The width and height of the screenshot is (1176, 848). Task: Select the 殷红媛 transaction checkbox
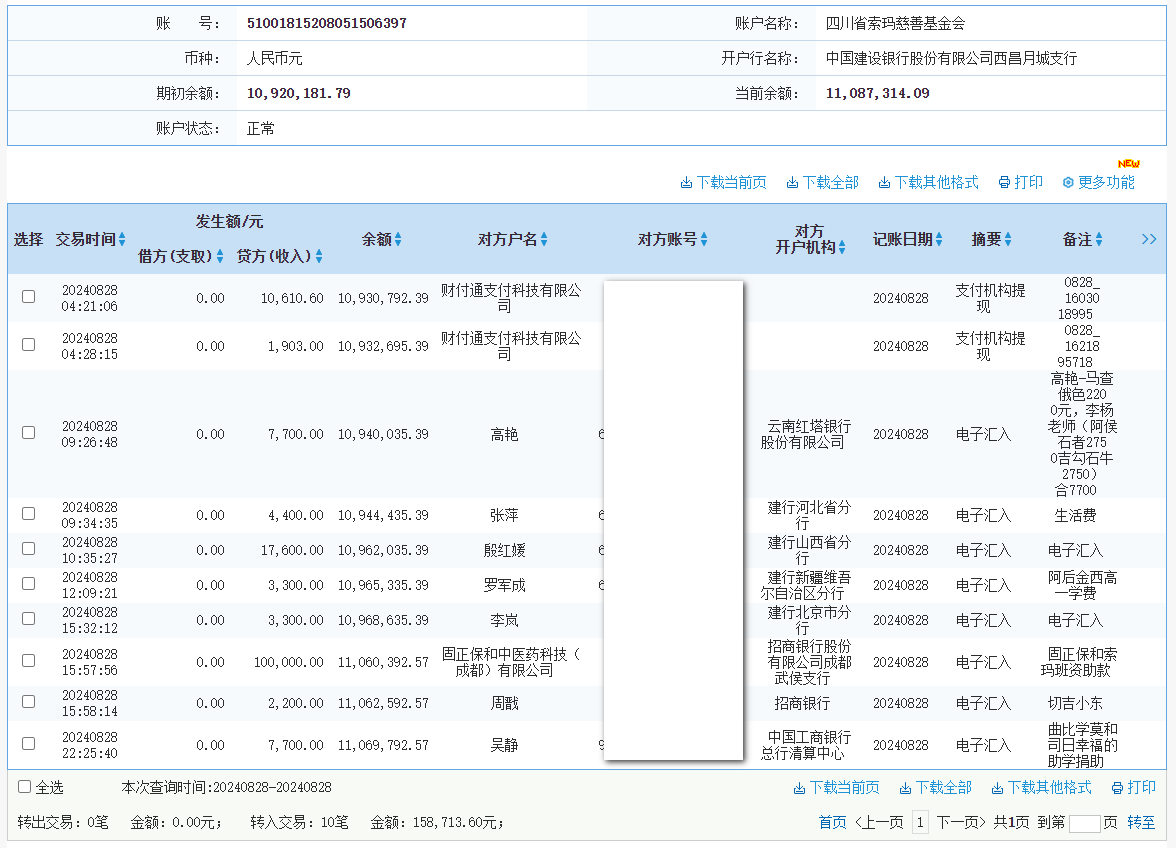(x=28, y=549)
